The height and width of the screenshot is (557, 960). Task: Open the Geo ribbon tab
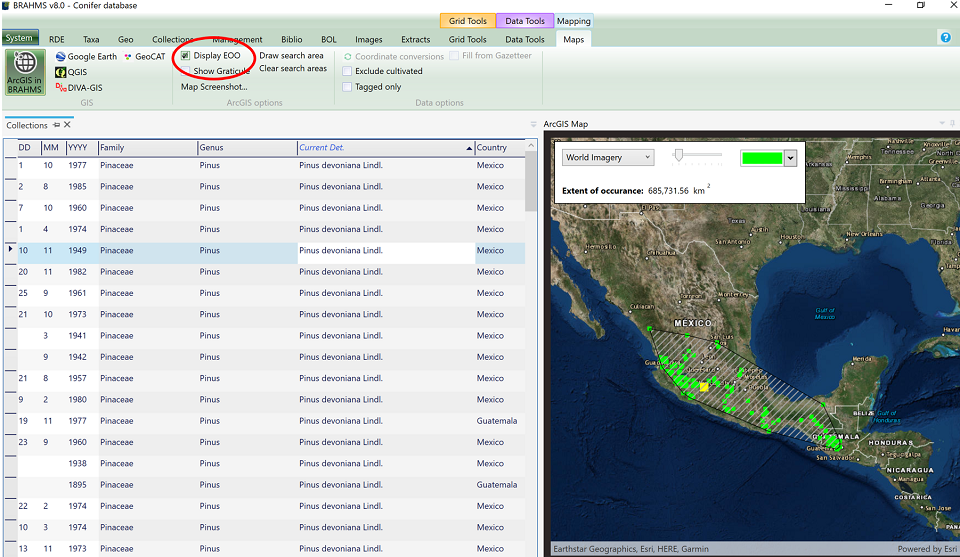point(126,39)
